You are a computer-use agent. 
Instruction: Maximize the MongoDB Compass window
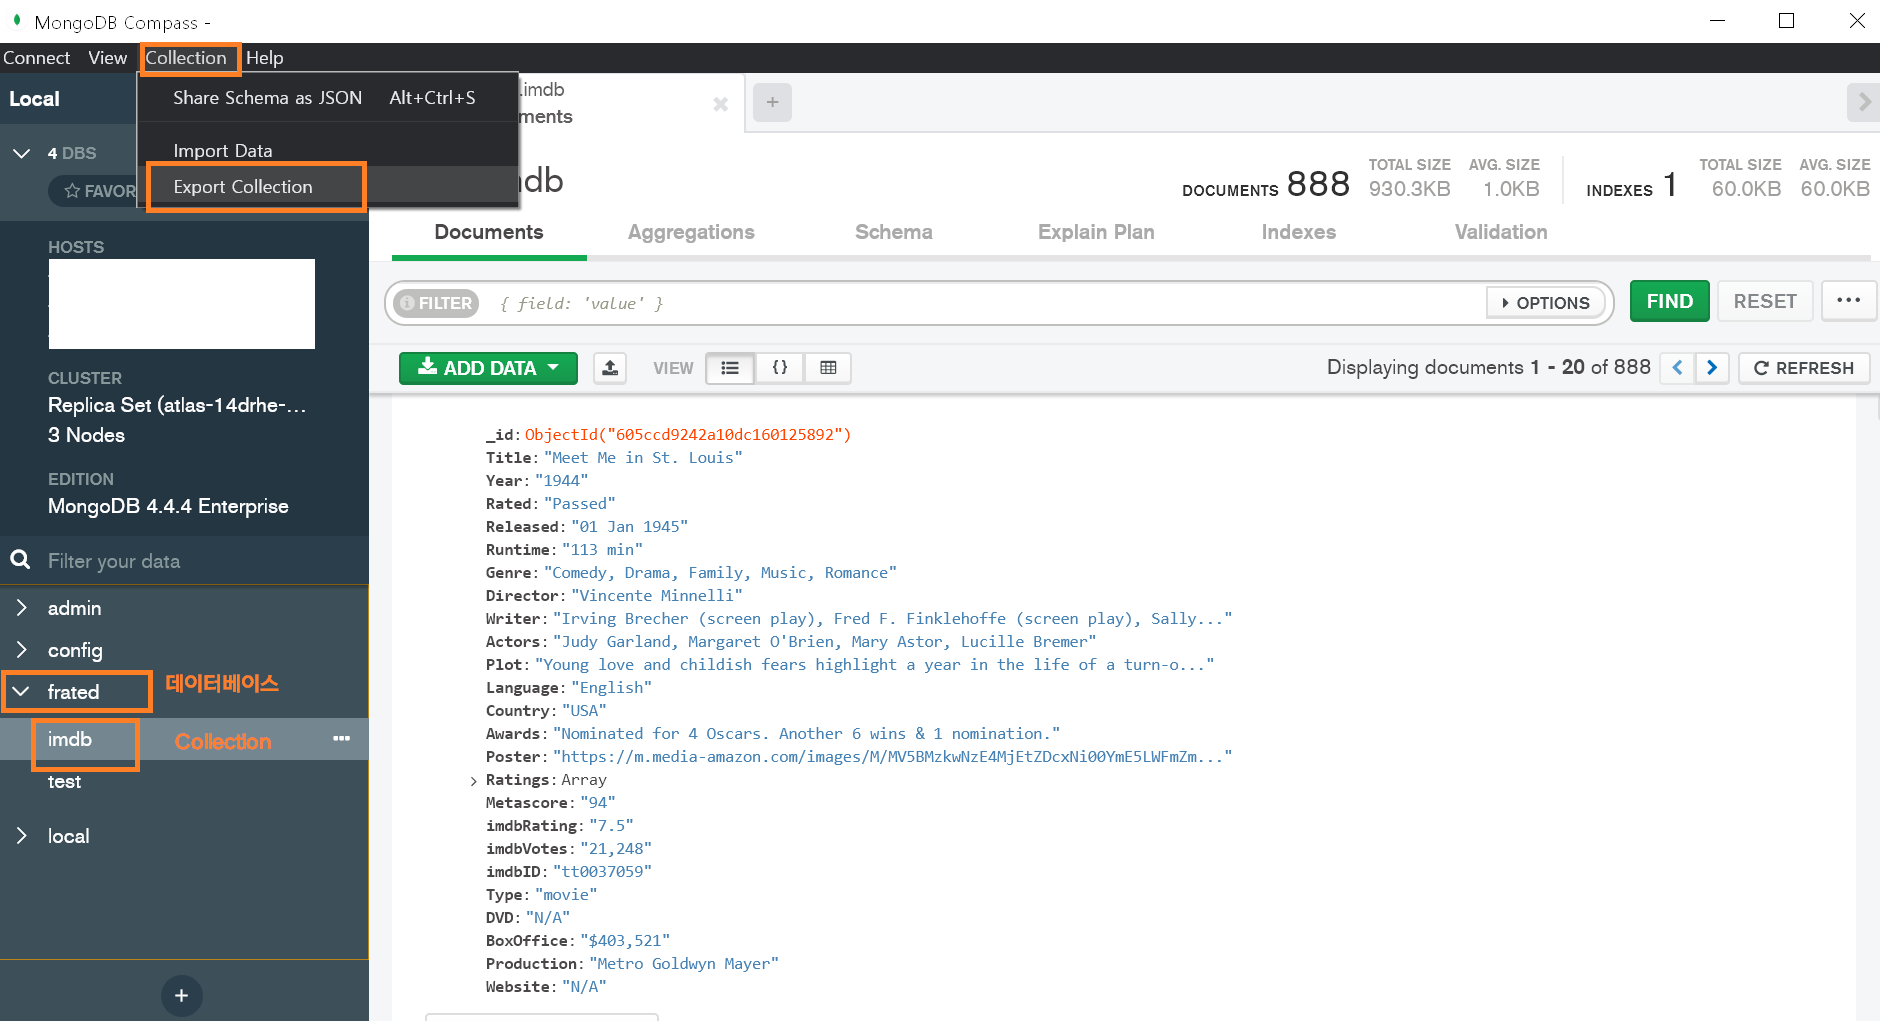[x=1786, y=21]
